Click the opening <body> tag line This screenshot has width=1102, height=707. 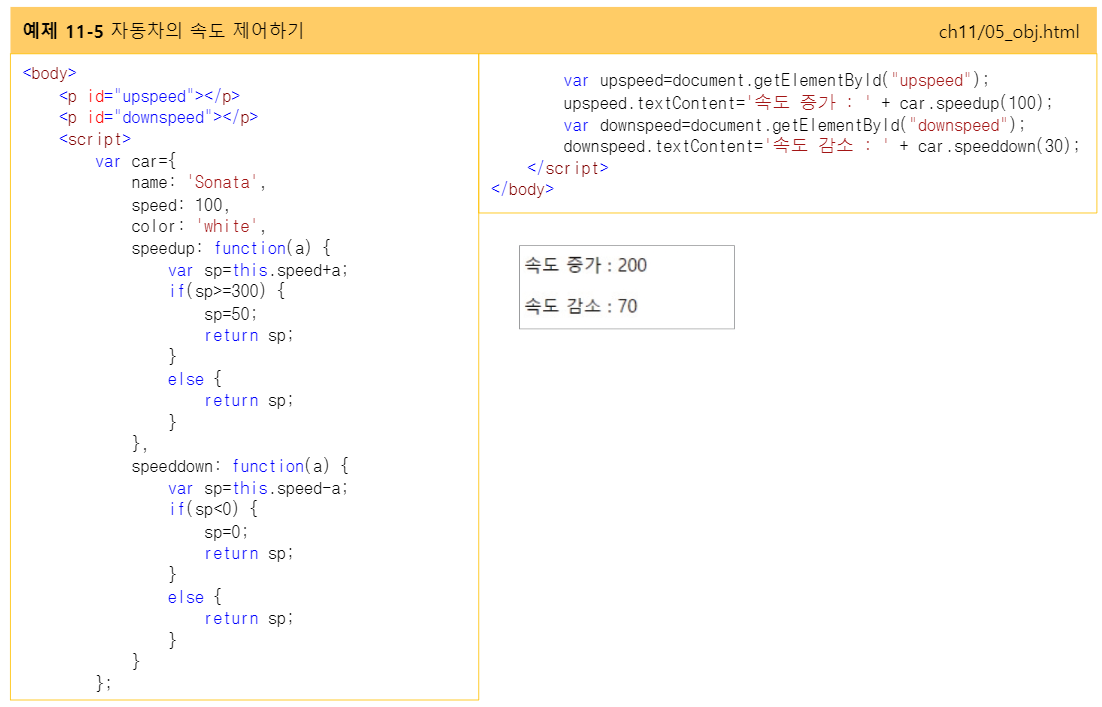49,73
